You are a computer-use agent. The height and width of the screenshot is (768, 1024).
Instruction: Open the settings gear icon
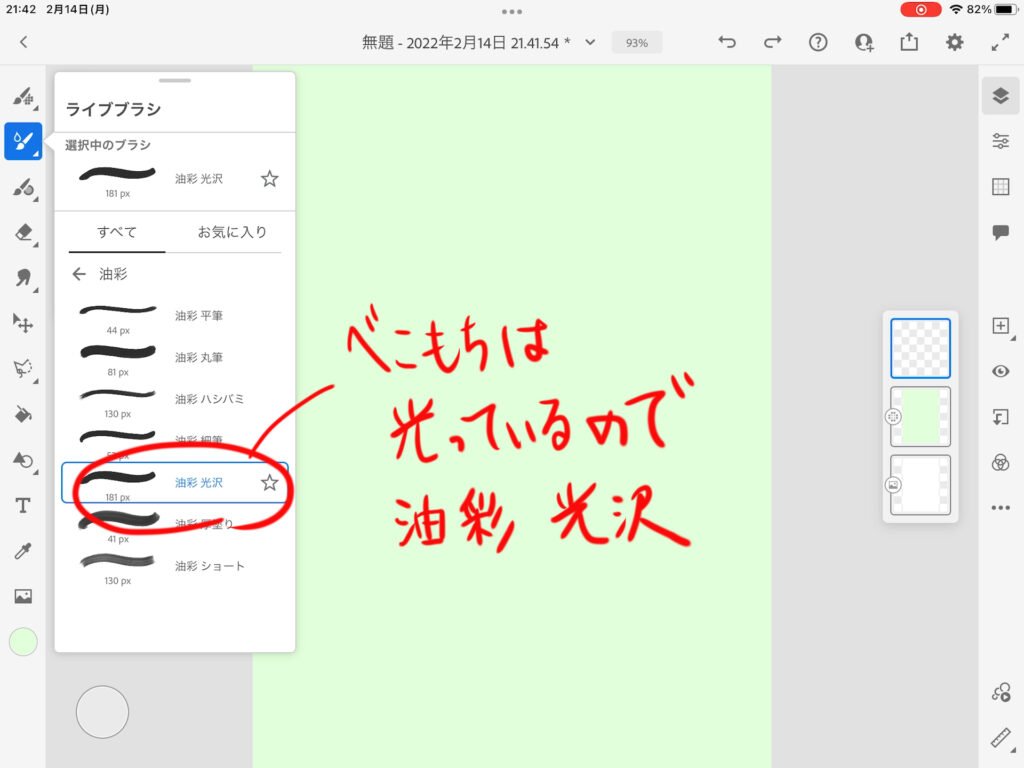click(x=955, y=42)
